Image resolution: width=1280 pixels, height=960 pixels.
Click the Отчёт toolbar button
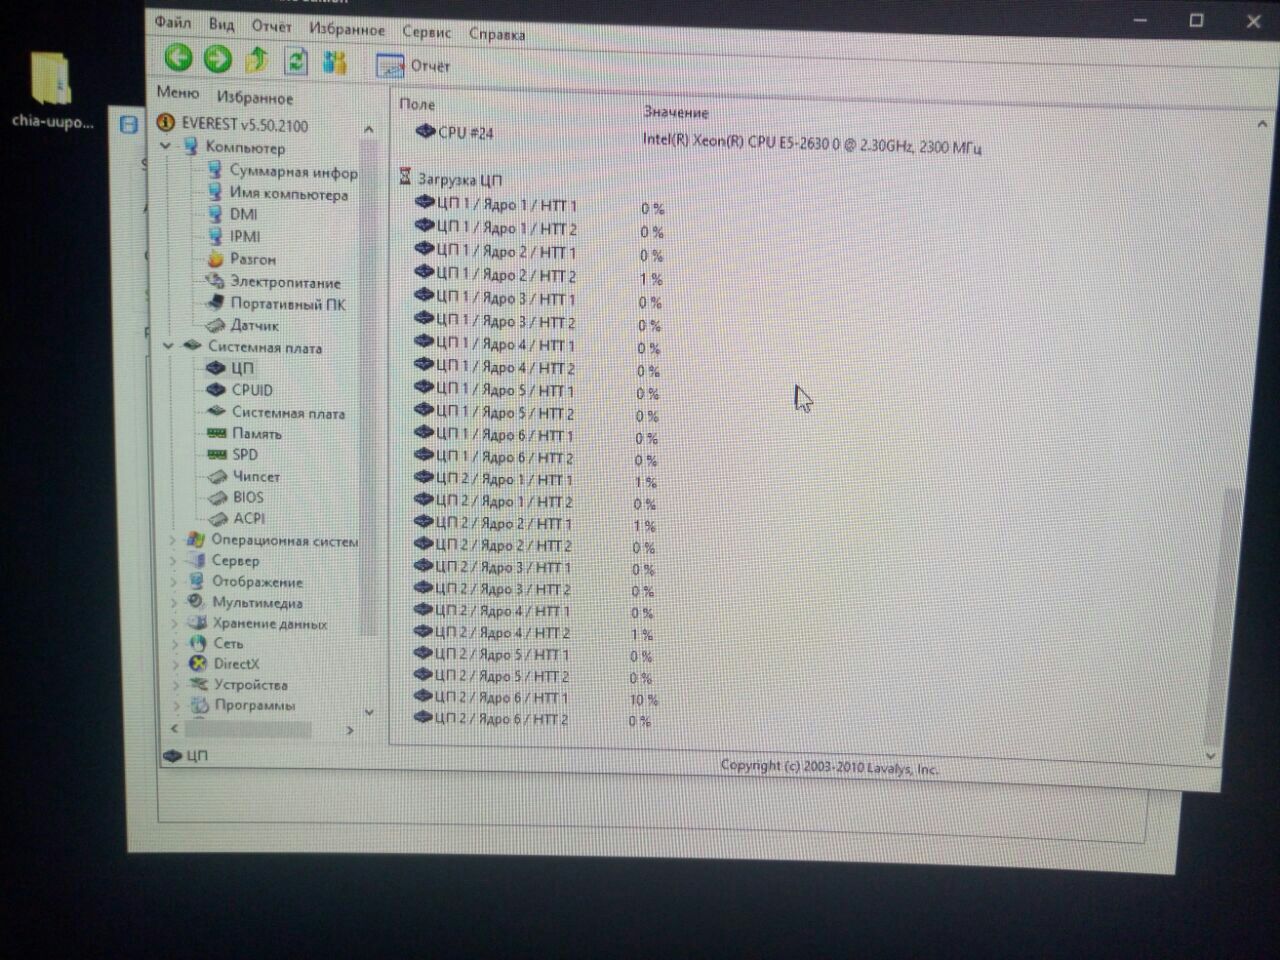pos(413,66)
